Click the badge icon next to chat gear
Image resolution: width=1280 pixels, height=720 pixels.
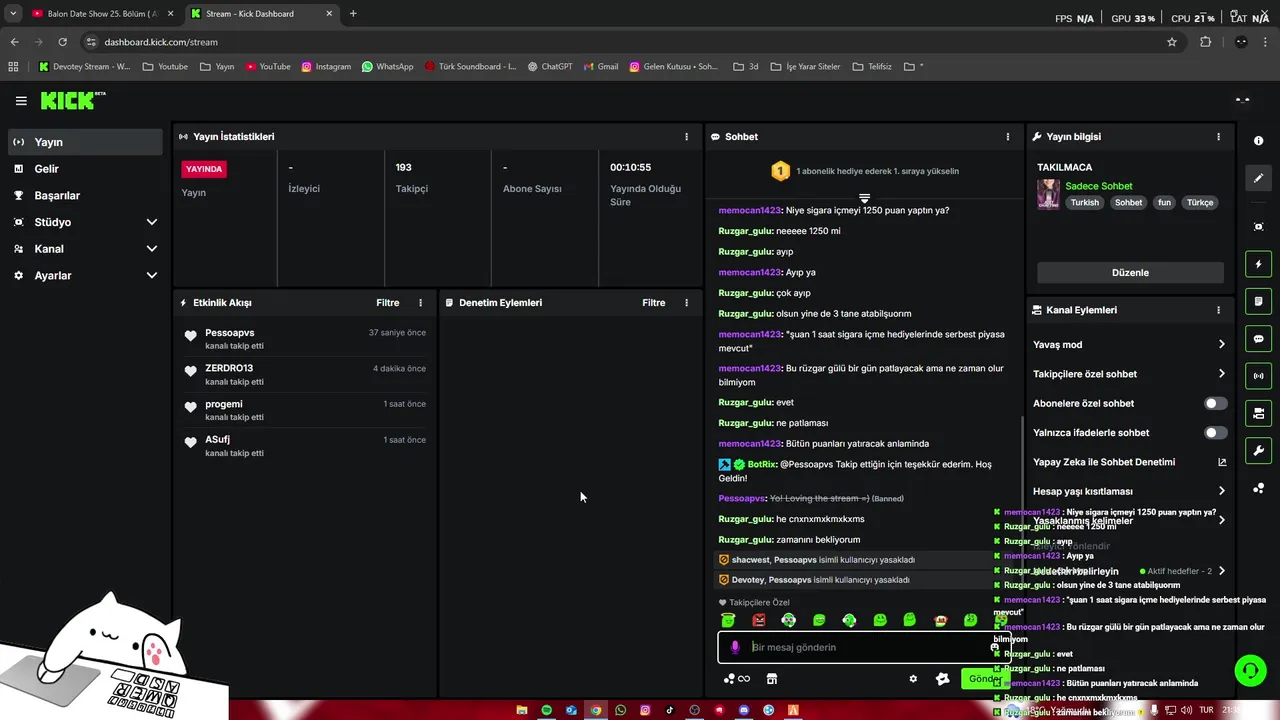point(942,679)
